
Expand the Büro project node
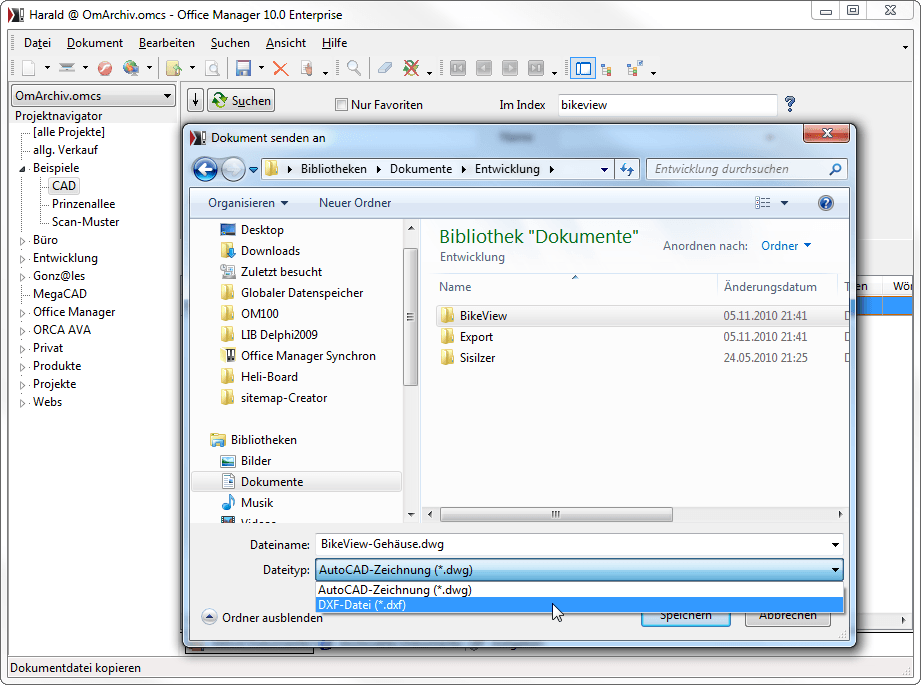[22, 241]
